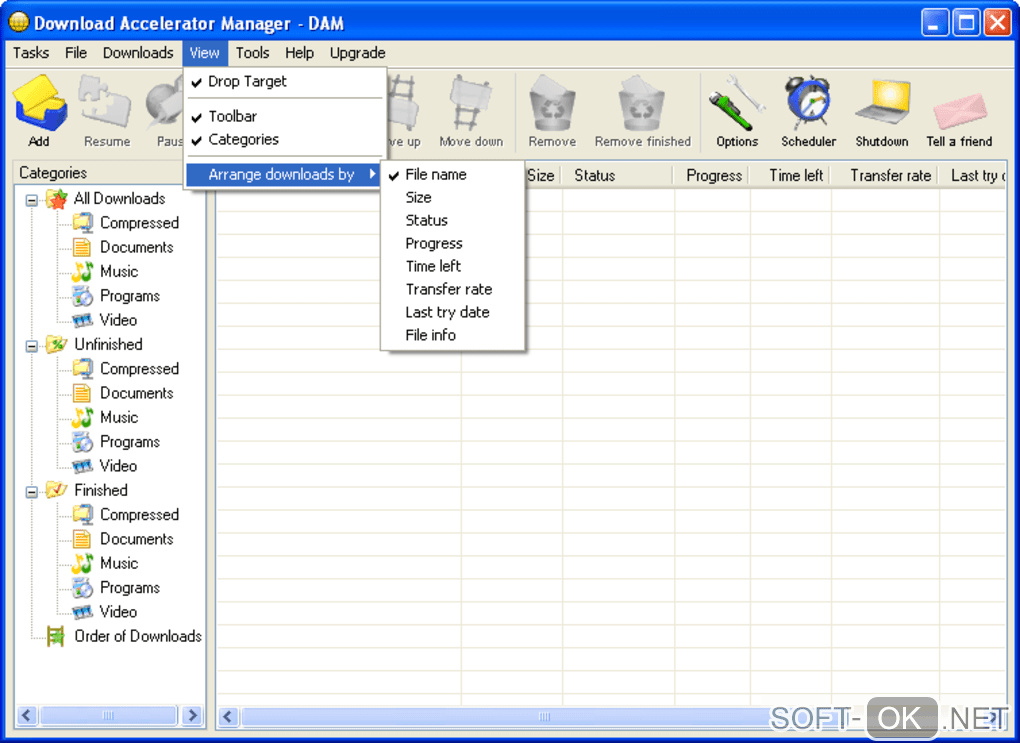Sort by Progress column header
The height and width of the screenshot is (743, 1020).
[x=713, y=176]
